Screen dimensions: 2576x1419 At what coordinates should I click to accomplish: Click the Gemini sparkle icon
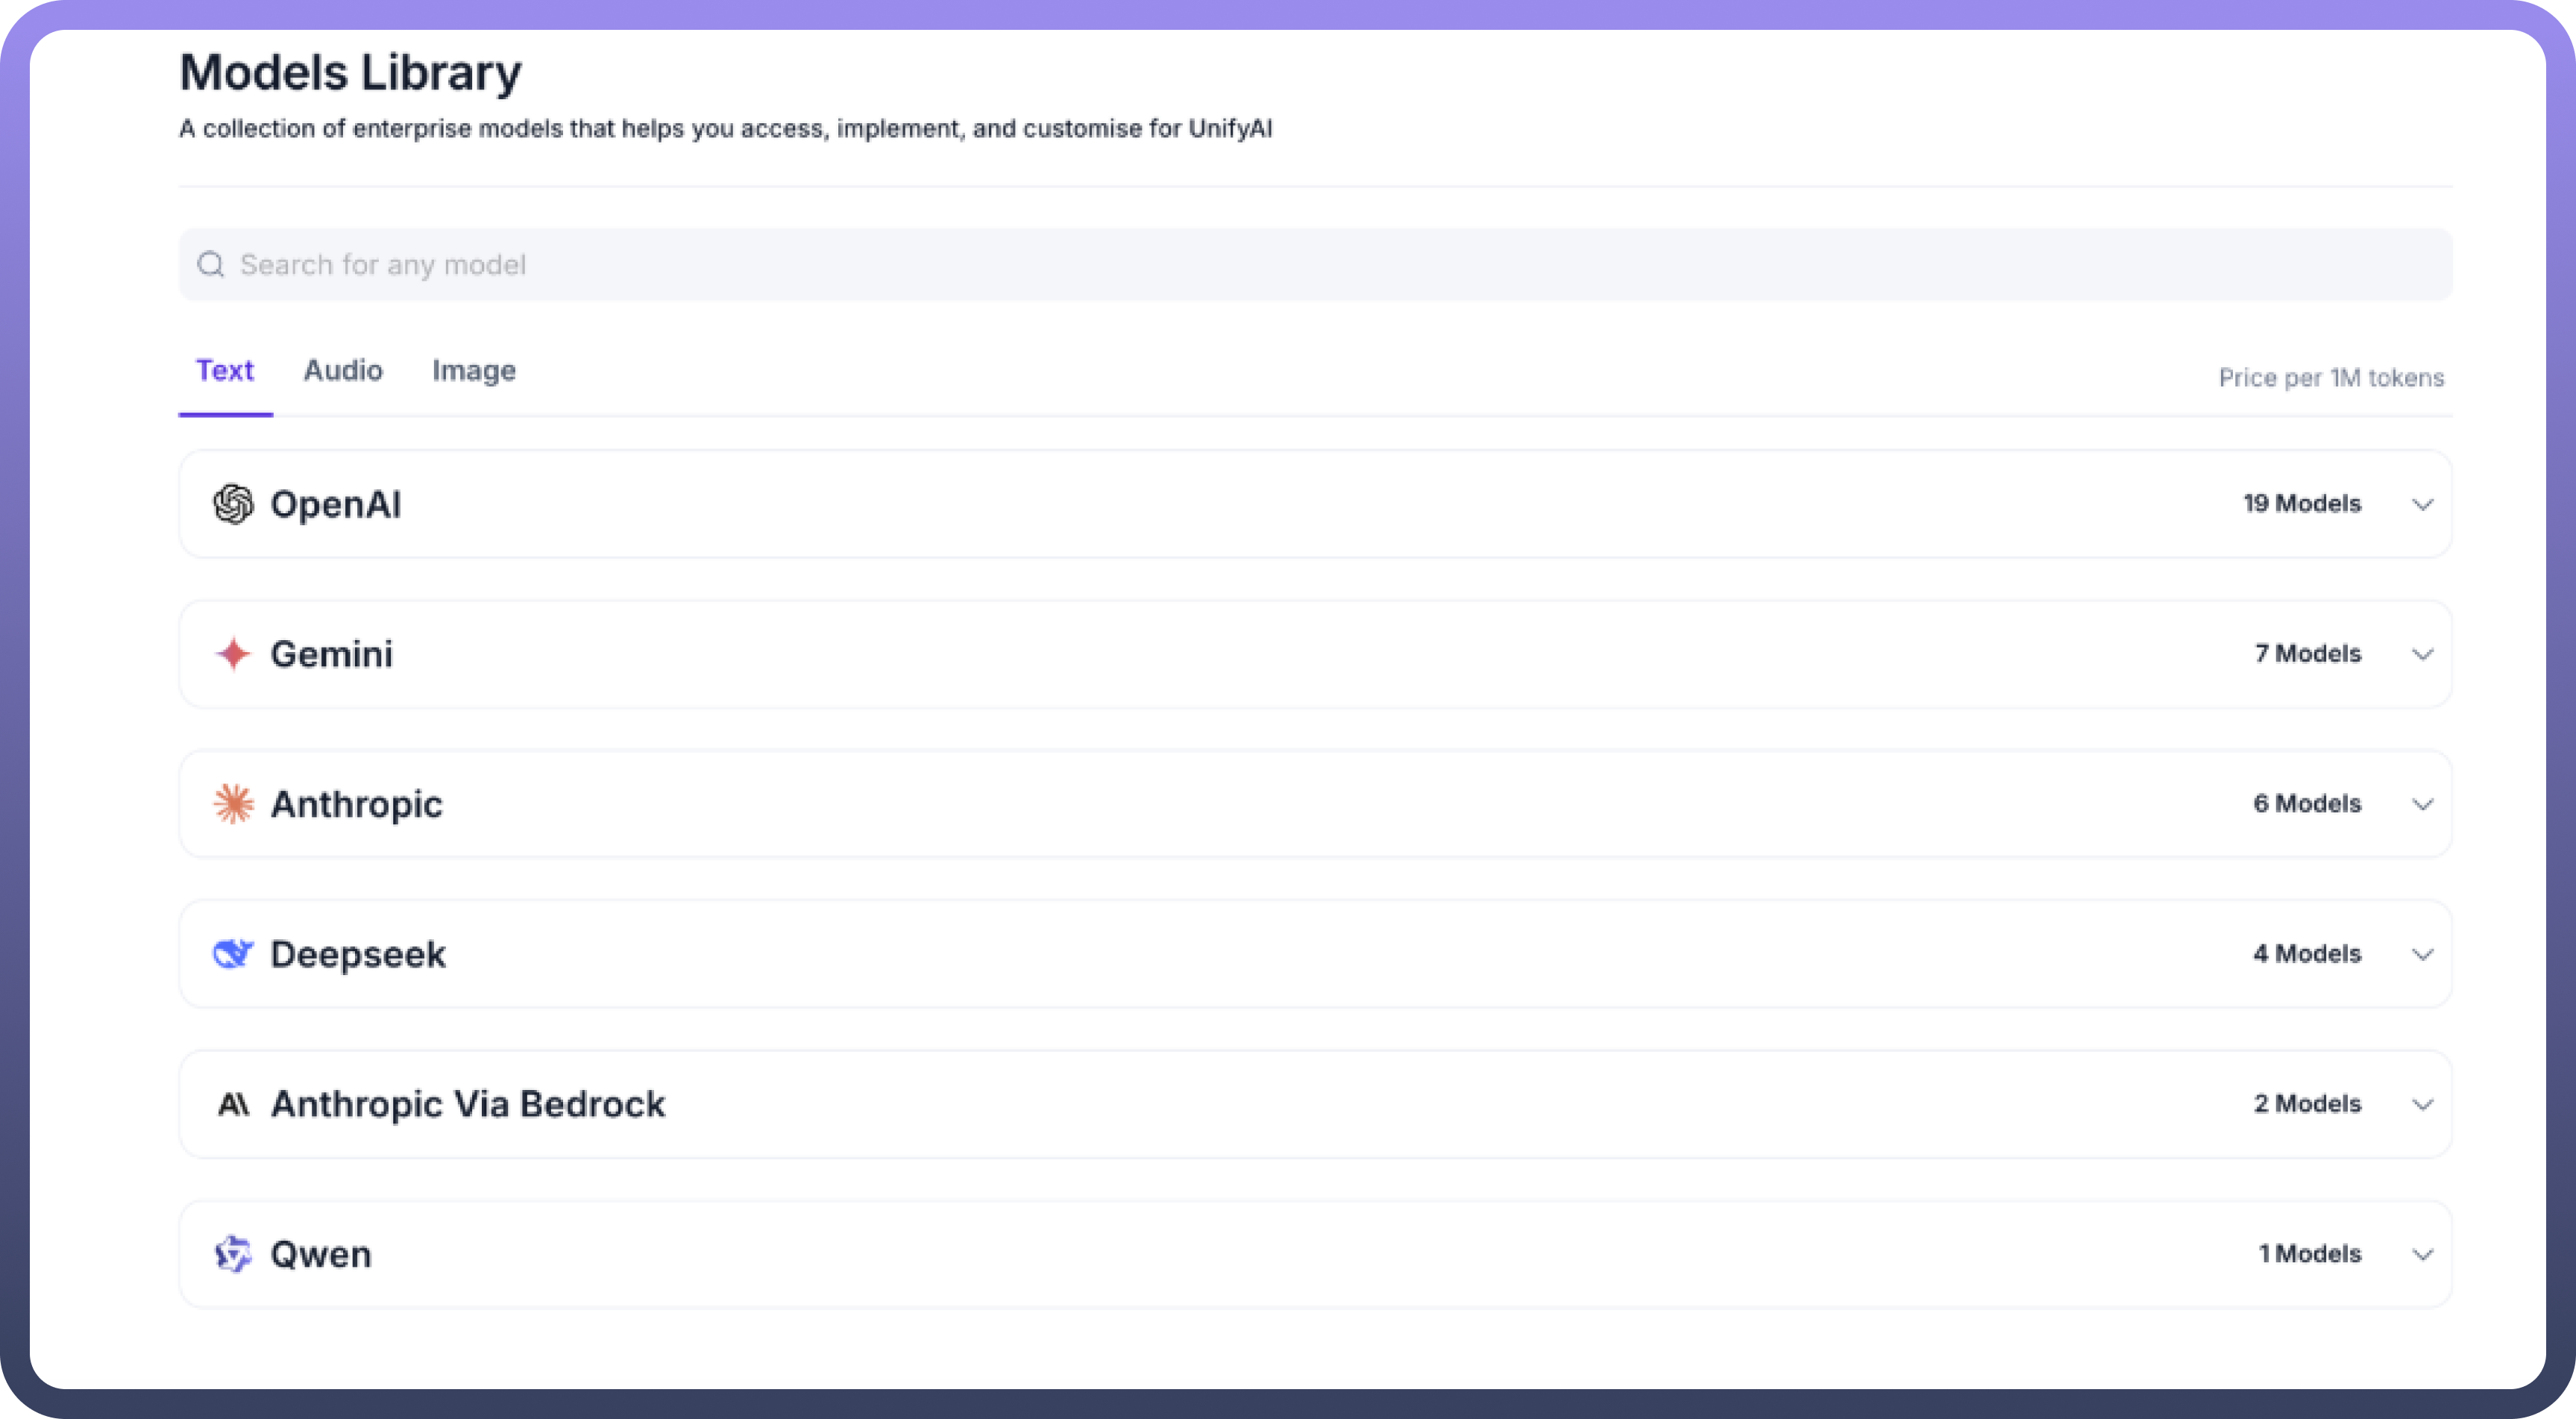(233, 654)
